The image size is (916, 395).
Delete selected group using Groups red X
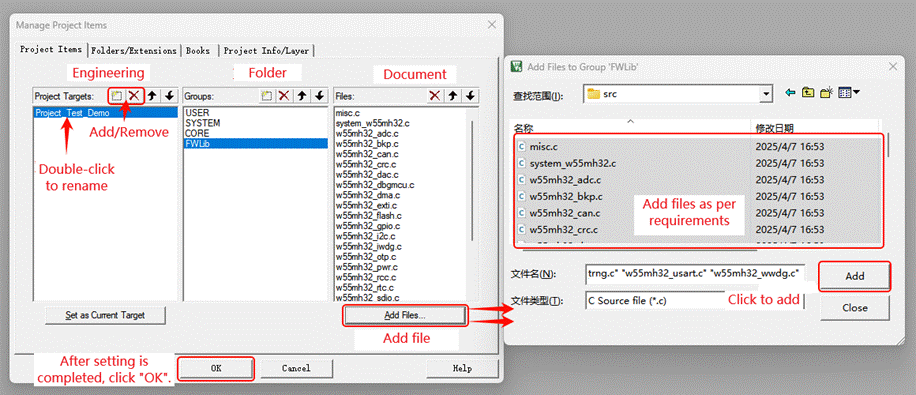click(x=284, y=96)
